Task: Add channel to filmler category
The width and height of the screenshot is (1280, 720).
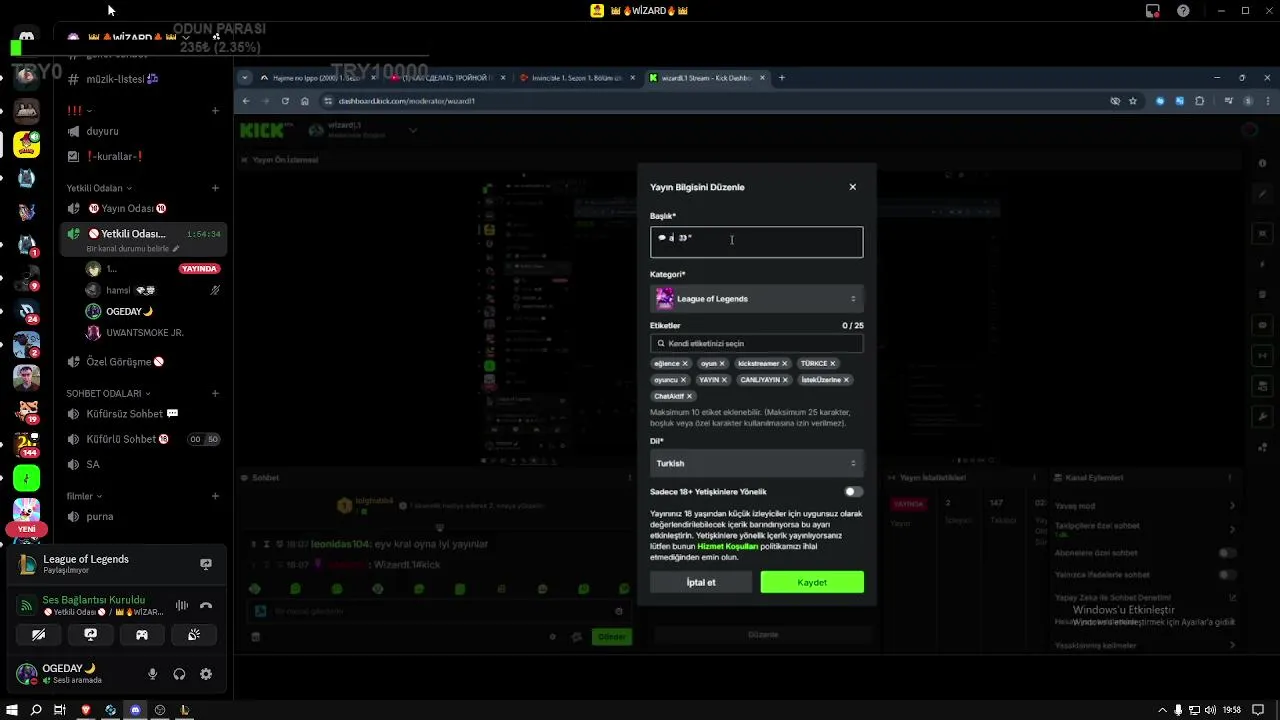Action: coord(215,496)
